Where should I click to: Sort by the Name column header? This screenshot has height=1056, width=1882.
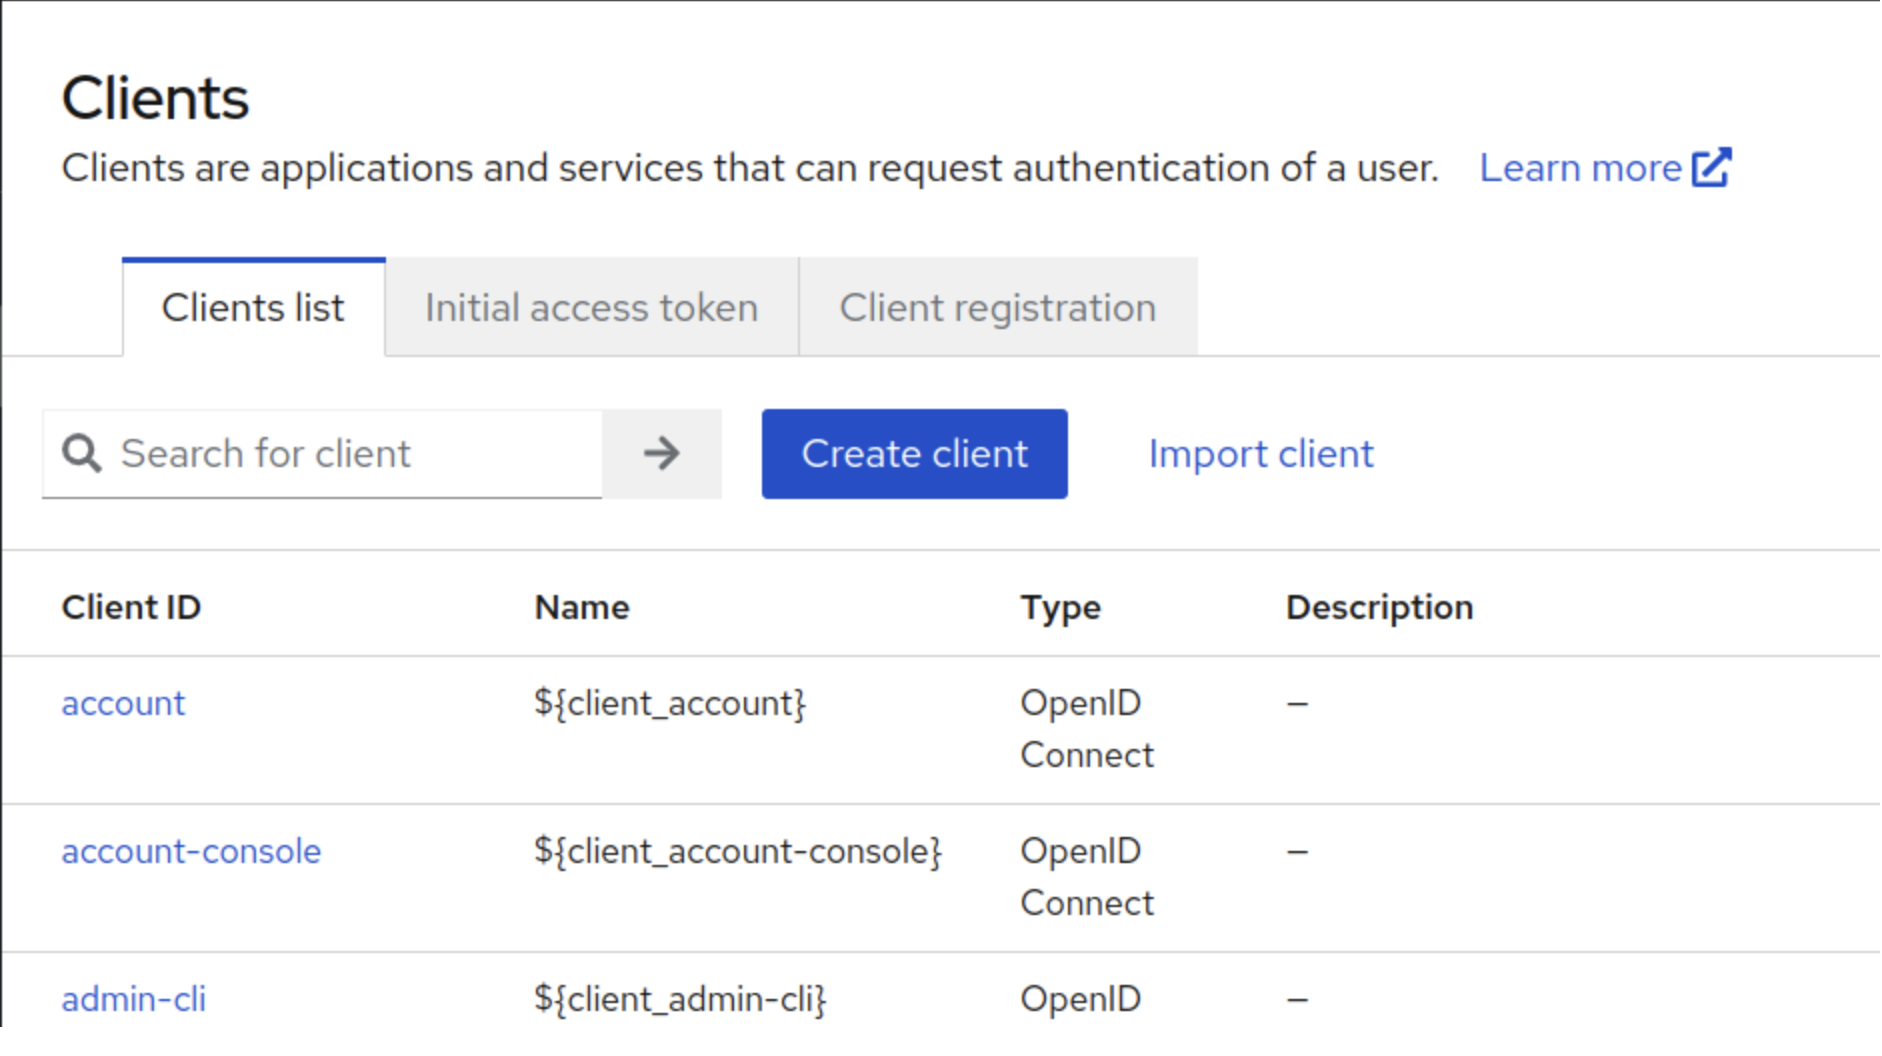pos(582,606)
